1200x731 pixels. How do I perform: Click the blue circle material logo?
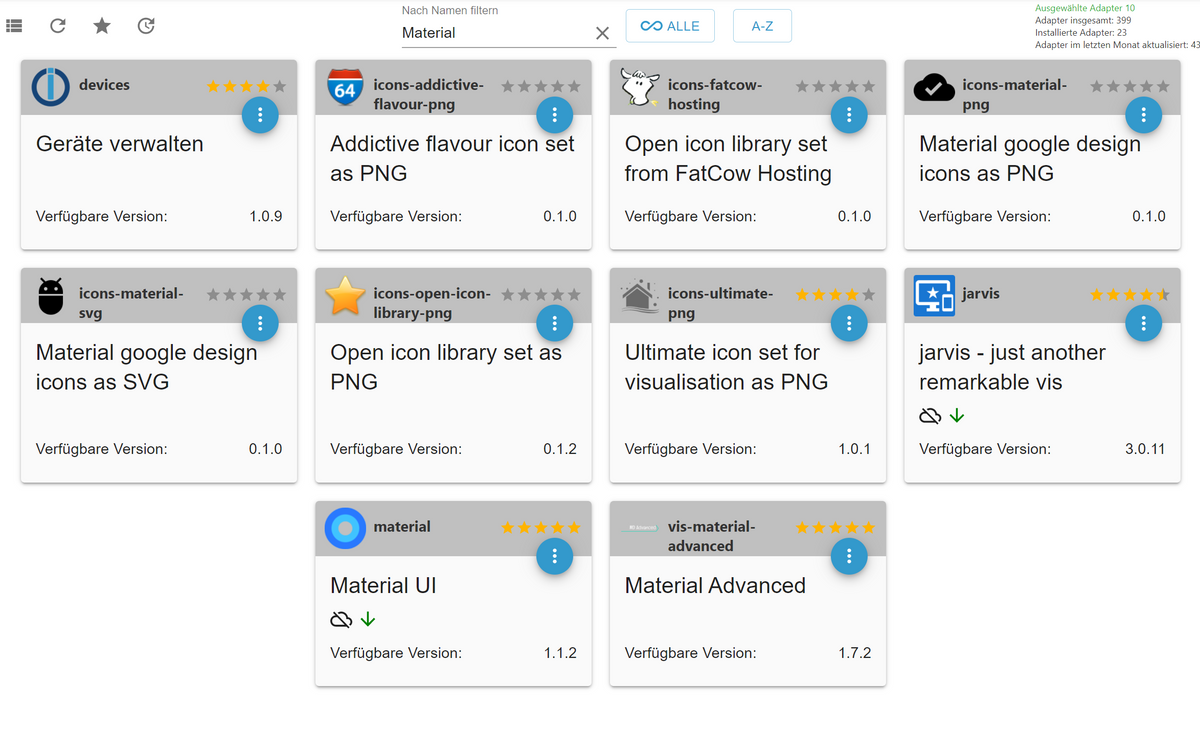click(345, 528)
